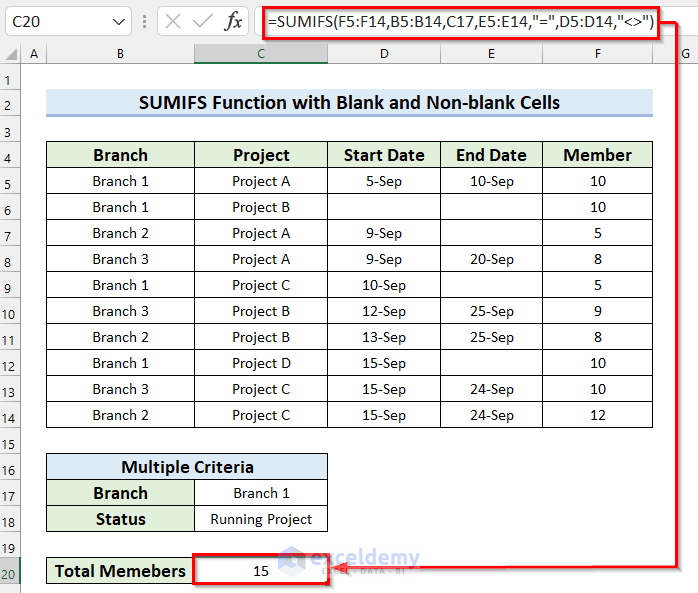
Task: Click the criteria value 'Branch 1' in row 17
Action: (x=261, y=493)
